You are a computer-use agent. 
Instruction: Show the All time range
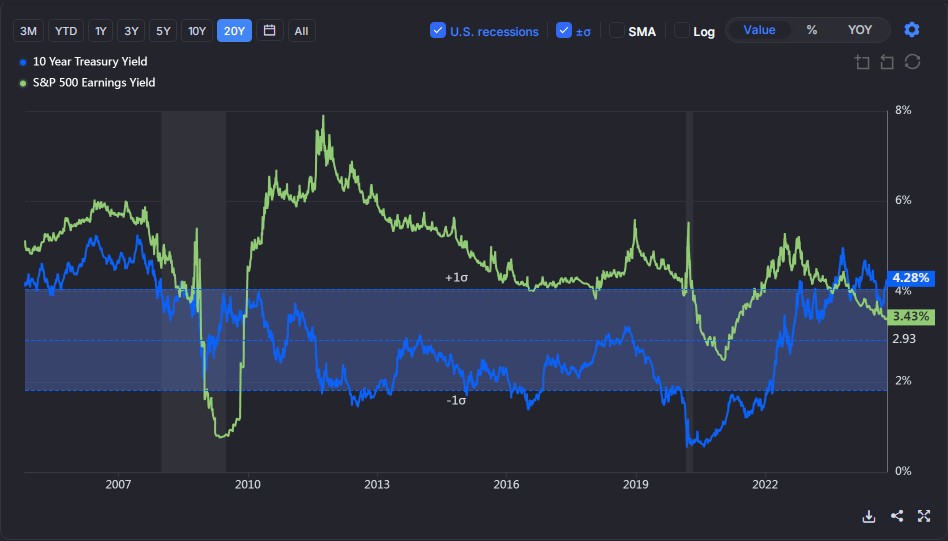click(301, 31)
